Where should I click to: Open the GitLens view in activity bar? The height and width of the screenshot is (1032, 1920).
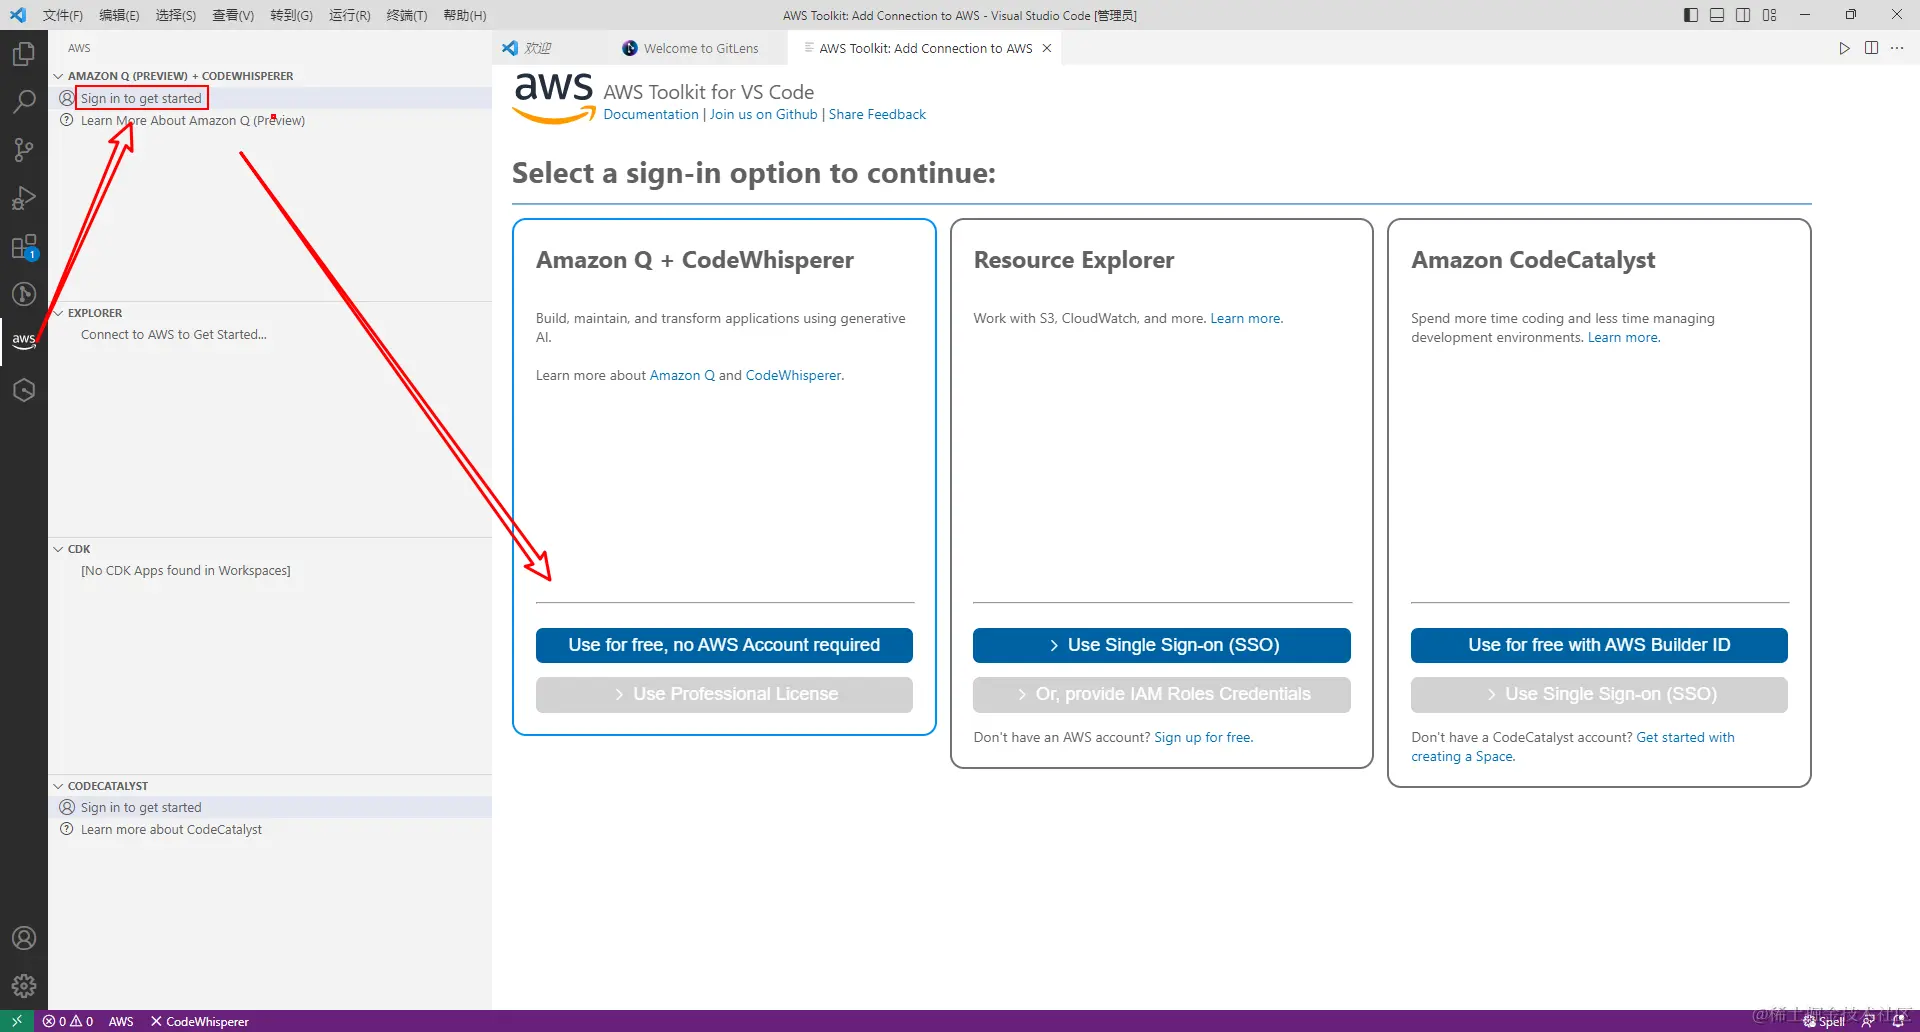(x=24, y=294)
